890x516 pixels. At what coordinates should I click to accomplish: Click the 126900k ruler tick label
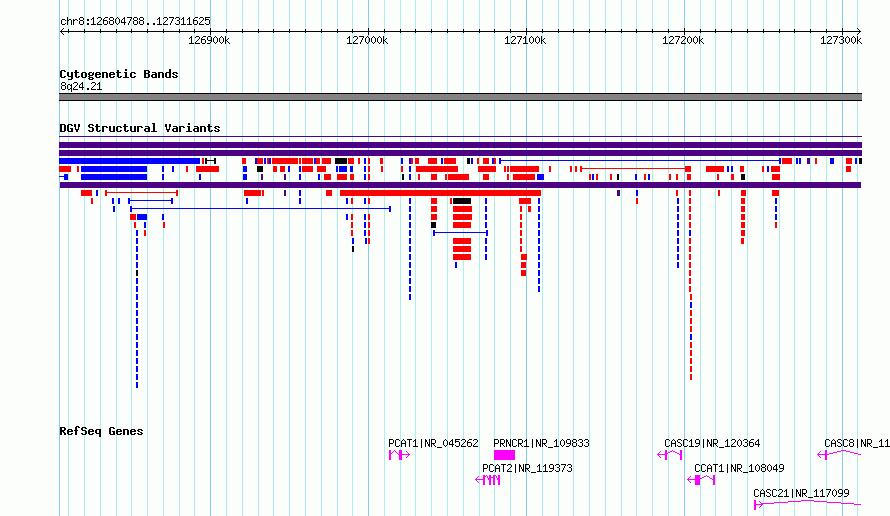coord(209,40)
